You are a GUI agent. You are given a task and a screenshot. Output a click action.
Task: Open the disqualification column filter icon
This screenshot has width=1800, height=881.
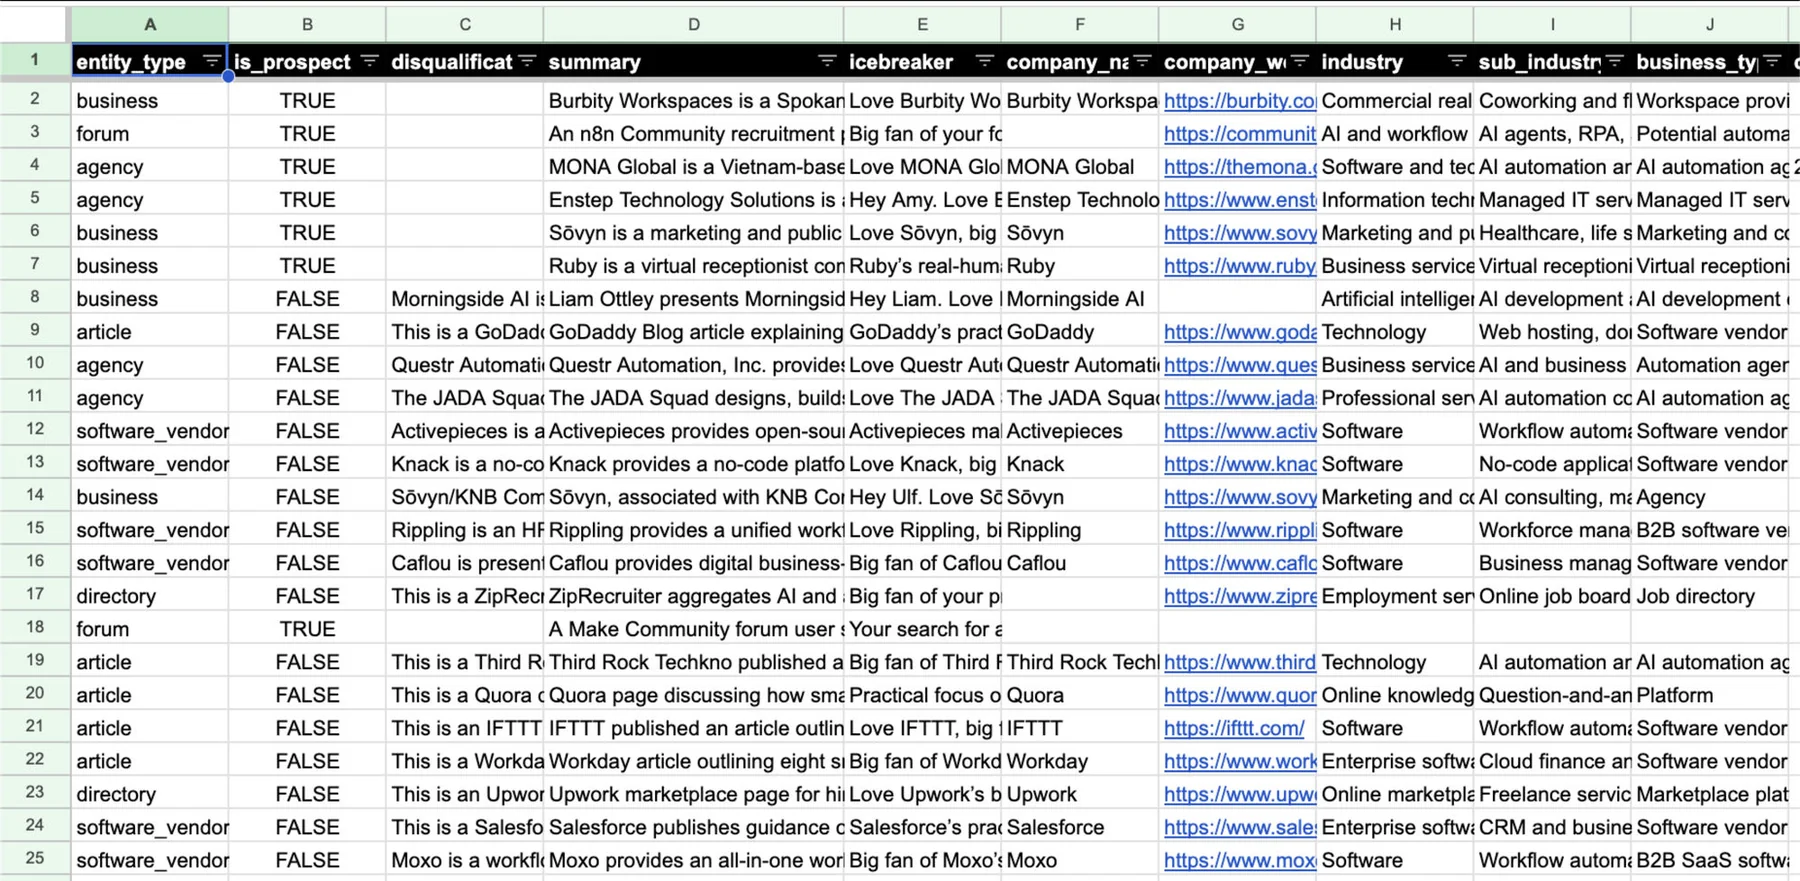pyautogui.click(x=528, y=61)
